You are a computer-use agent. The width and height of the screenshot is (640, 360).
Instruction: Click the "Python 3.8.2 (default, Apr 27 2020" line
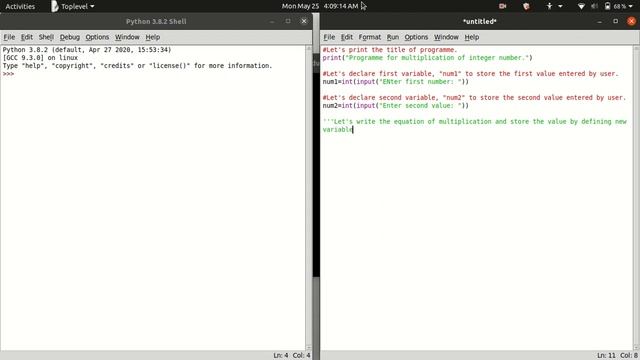pyautogui.click(x=87, y=50)
